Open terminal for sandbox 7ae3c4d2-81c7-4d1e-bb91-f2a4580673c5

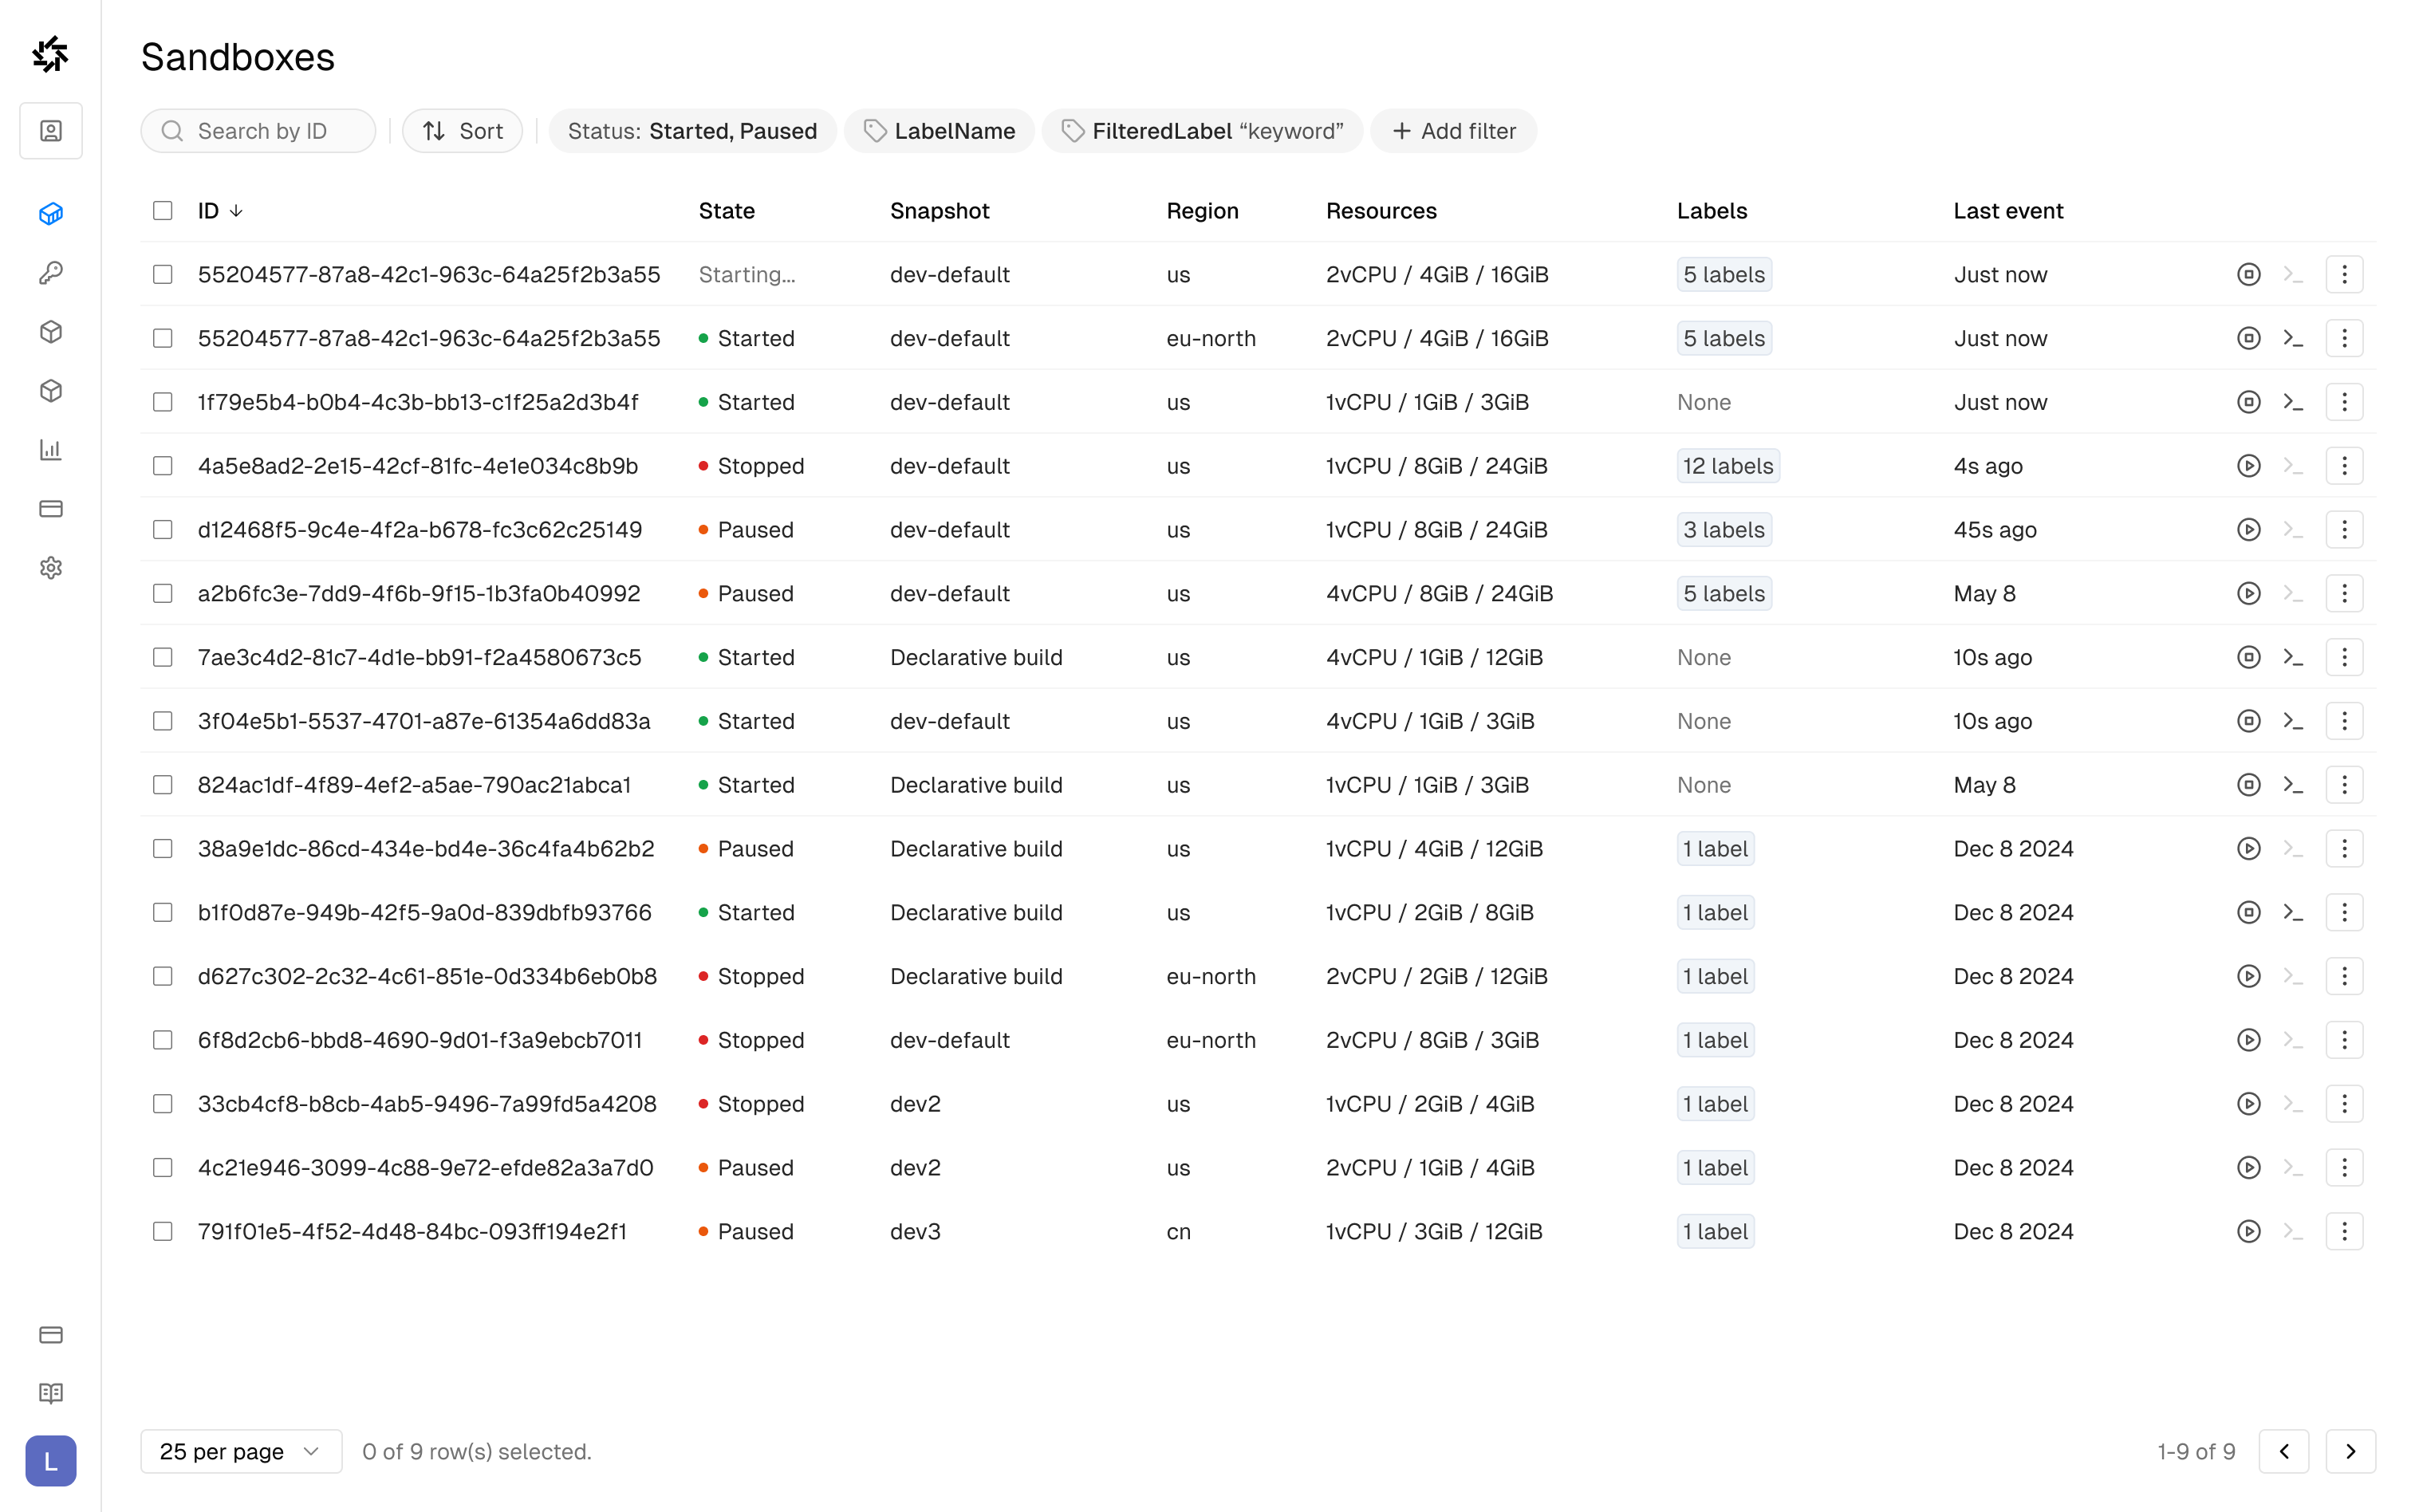tap(2293, 657)
